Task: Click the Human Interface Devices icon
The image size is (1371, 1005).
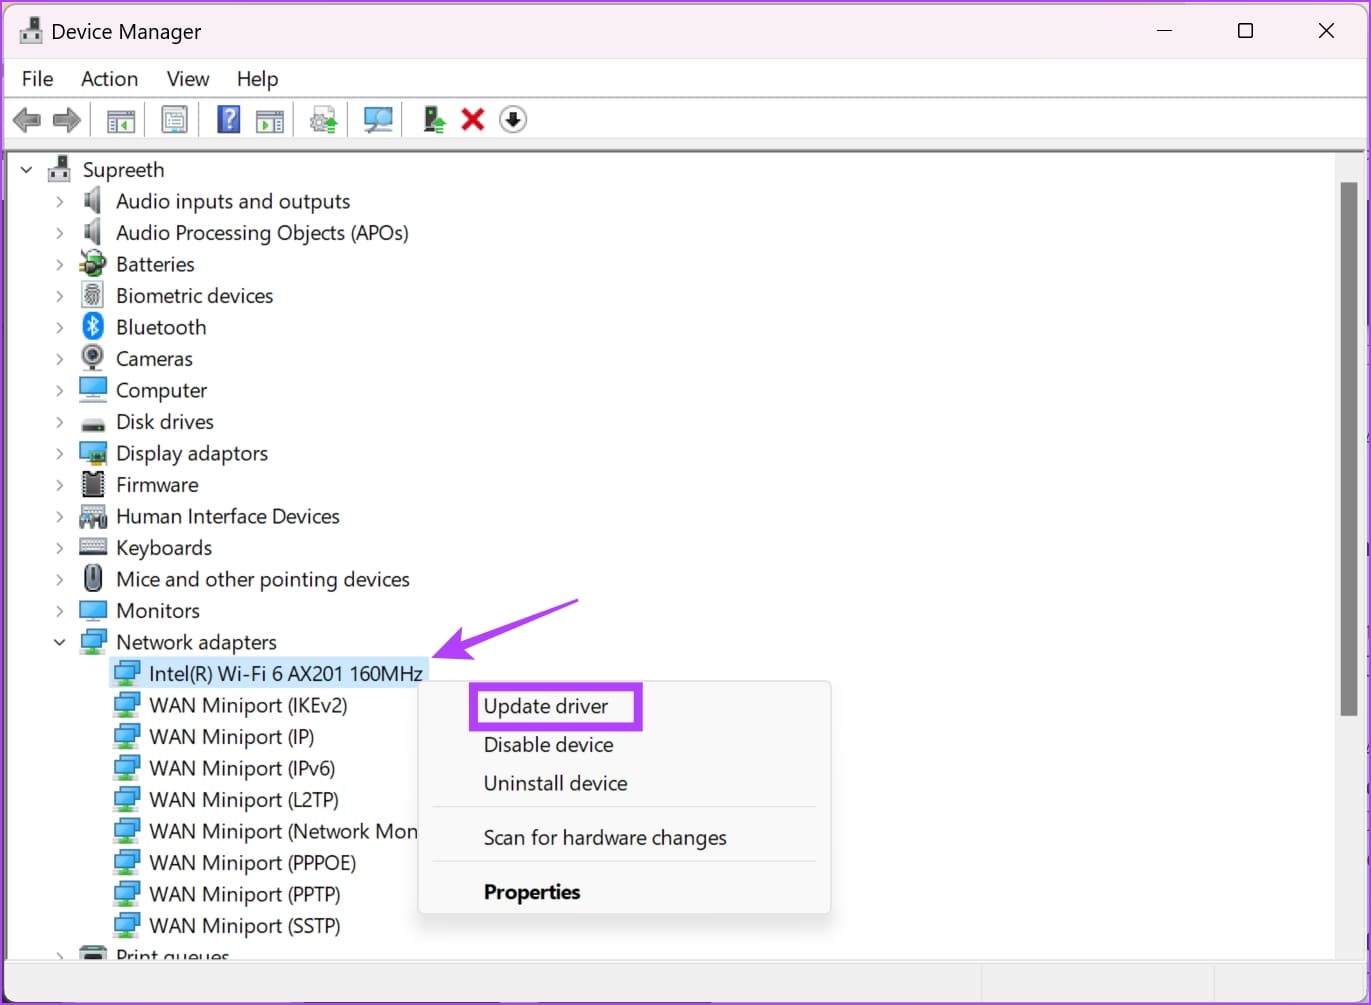Action: 93,516
